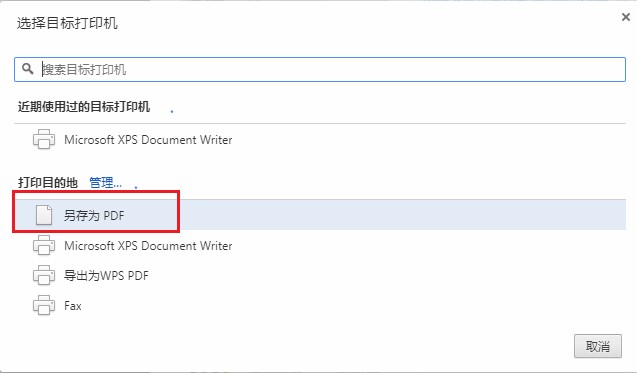The image size is (637, 373).
Task: Click the printer icon of XPS Writer under 打印目的地
Action: 44,245
